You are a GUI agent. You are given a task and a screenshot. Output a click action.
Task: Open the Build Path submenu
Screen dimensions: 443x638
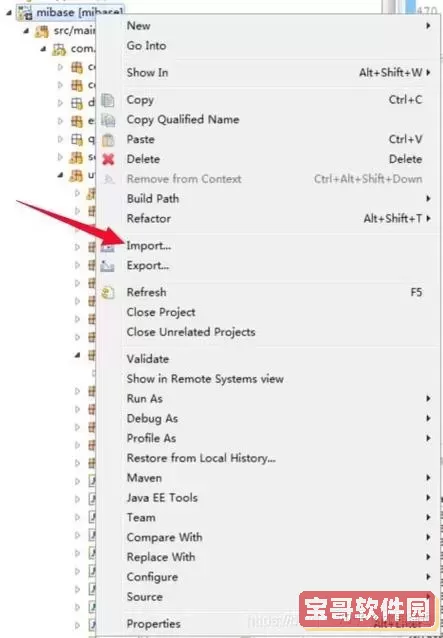tap(268, 199)
